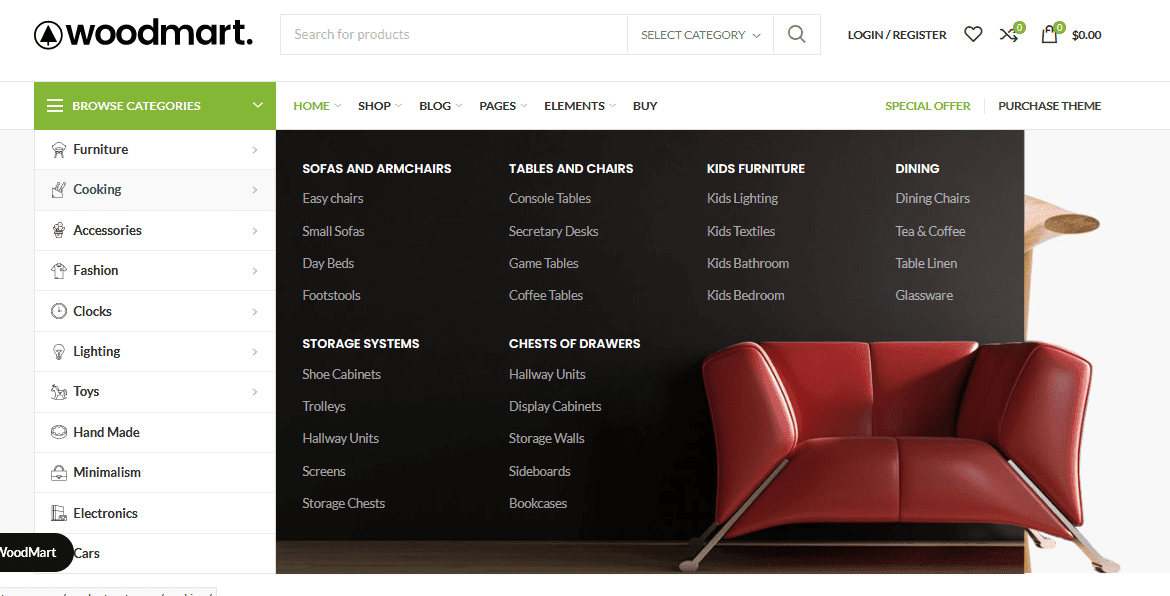Click the Toys rocking horse icon

58,392
